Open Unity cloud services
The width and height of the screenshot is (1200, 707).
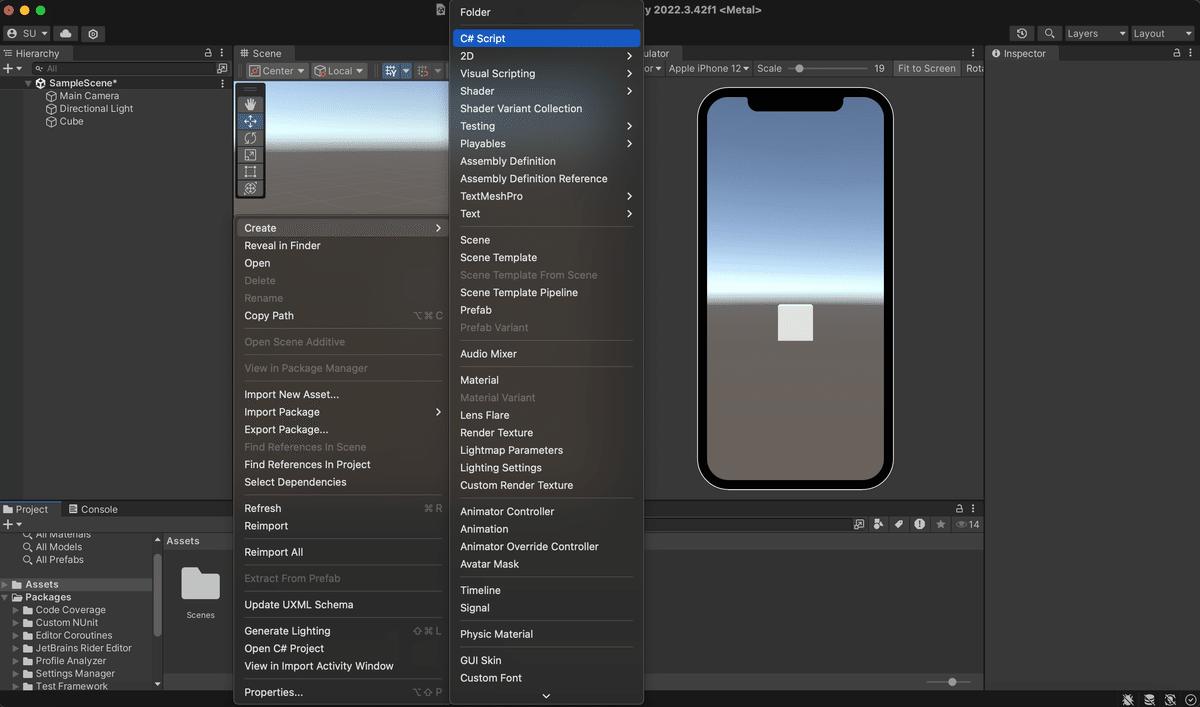coord(65,34)
